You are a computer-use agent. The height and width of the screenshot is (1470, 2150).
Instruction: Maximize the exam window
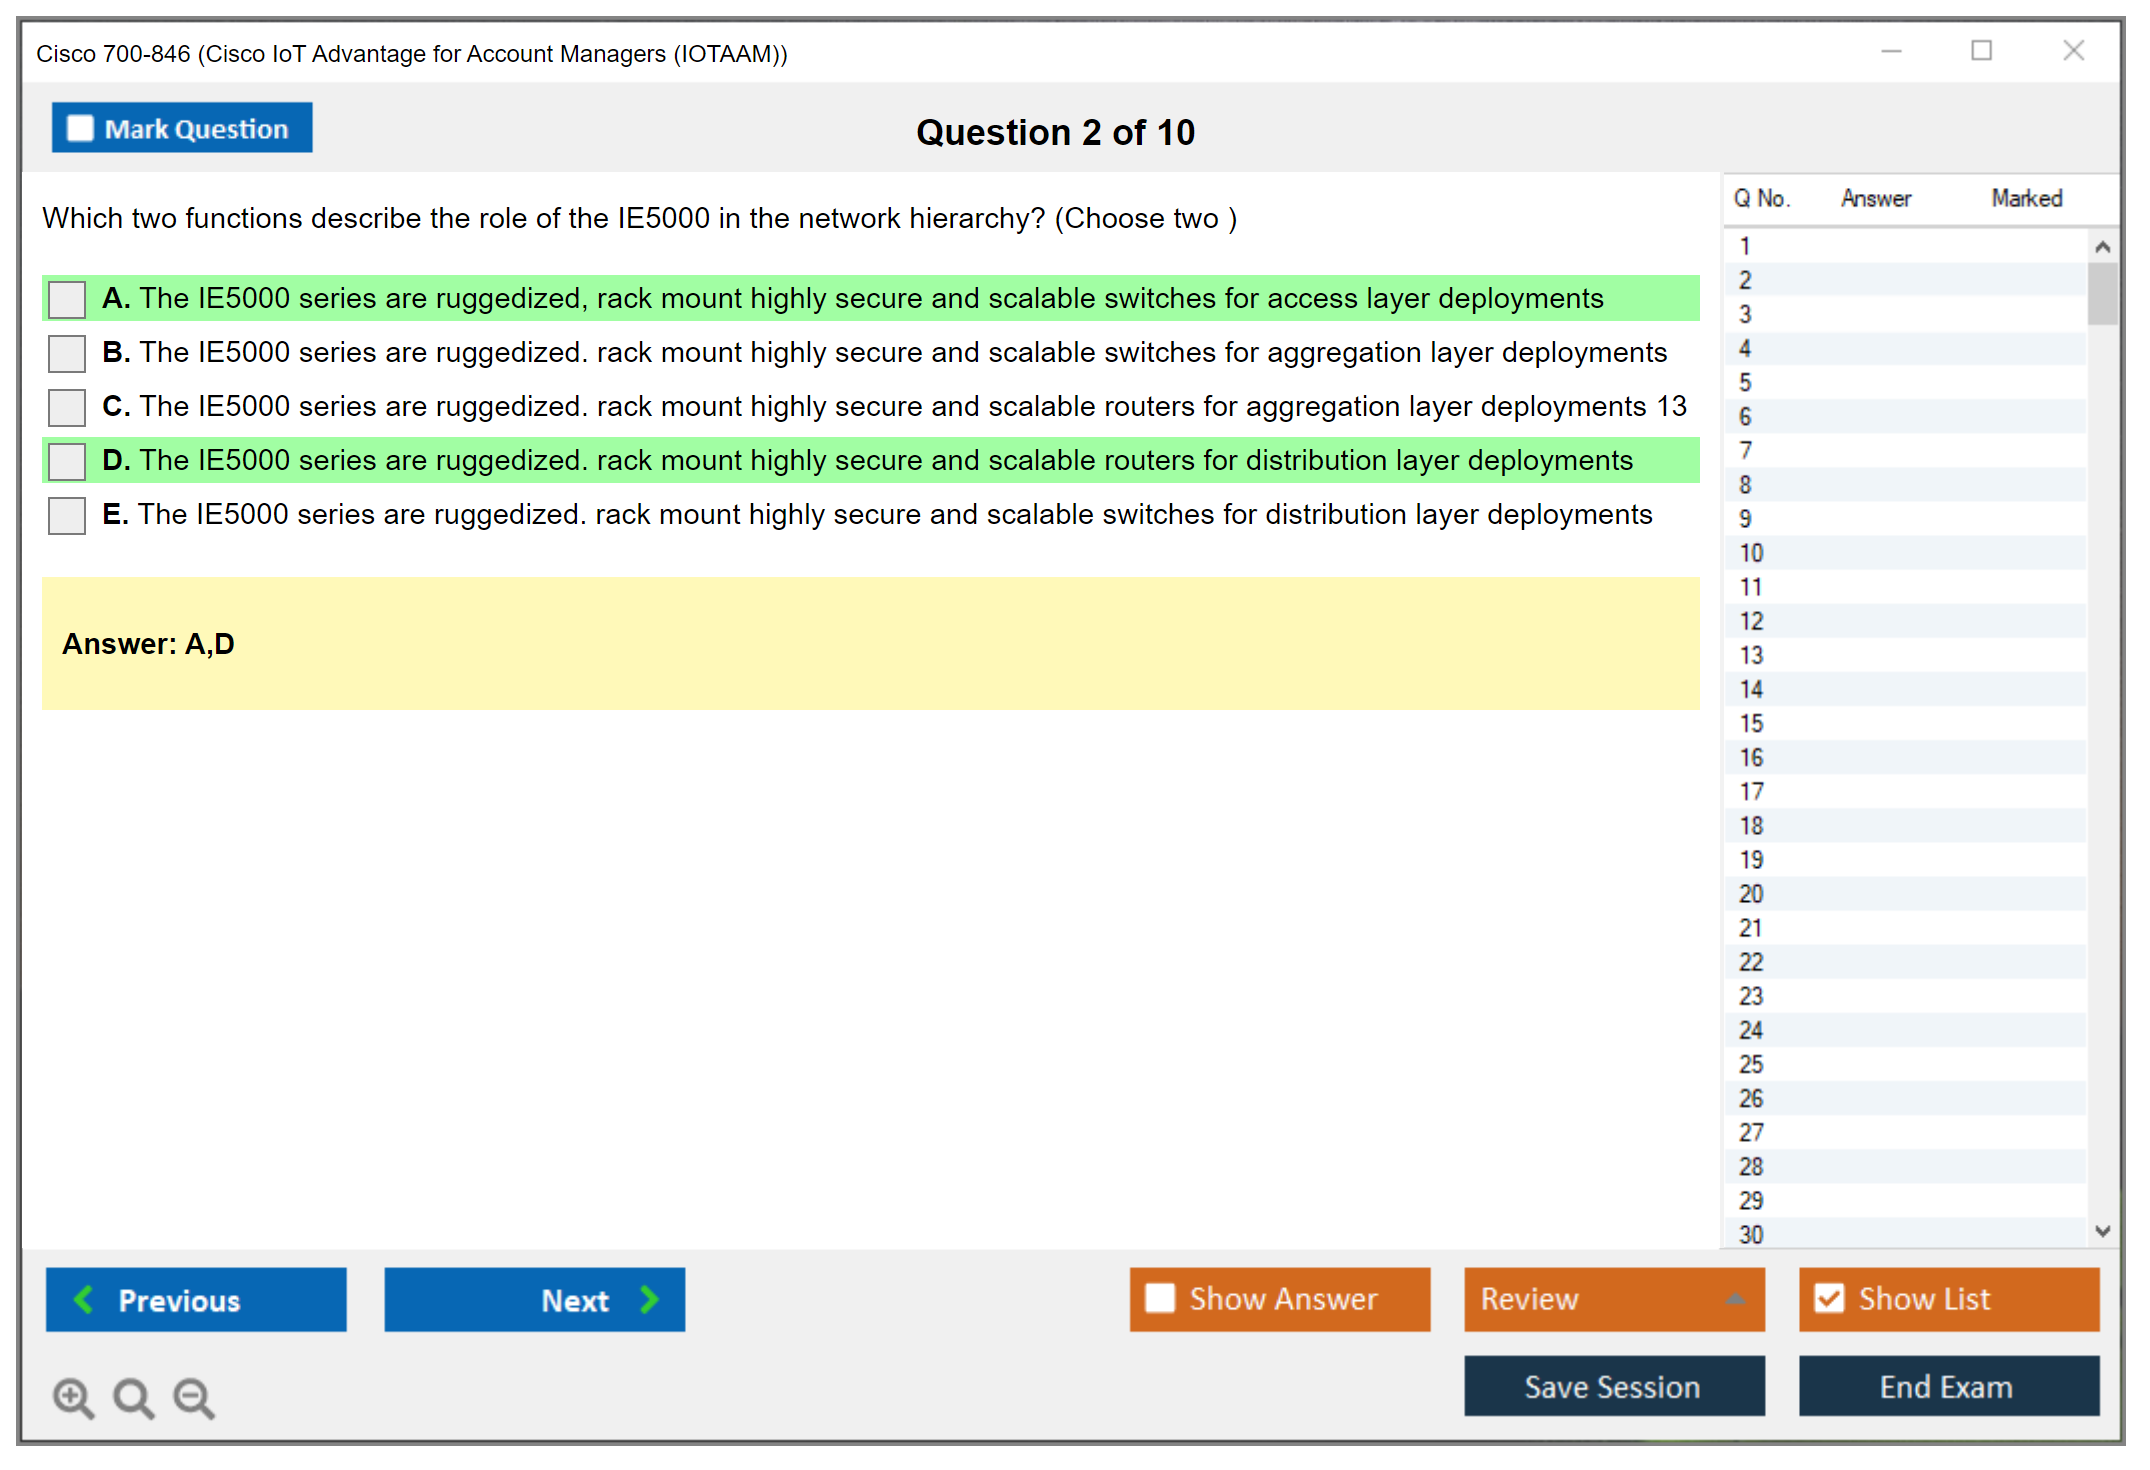pos(1981,51)
